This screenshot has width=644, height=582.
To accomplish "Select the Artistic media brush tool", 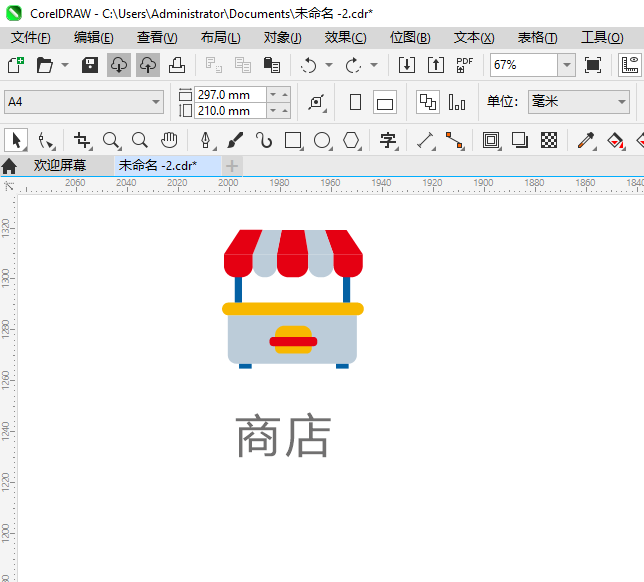I will point(235,140).
